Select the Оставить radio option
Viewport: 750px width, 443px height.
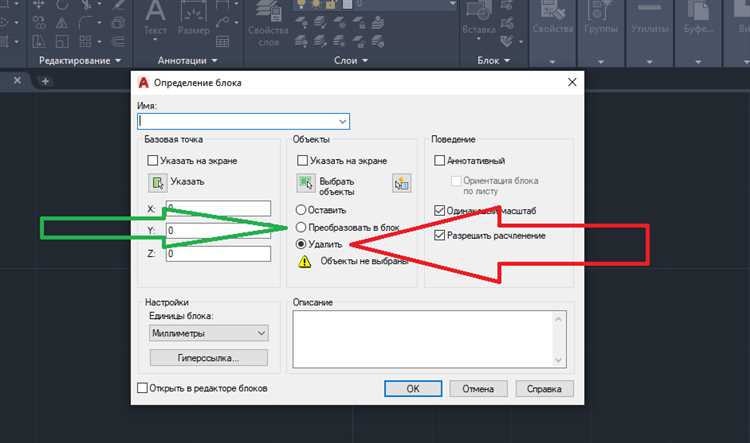[300, 210]
